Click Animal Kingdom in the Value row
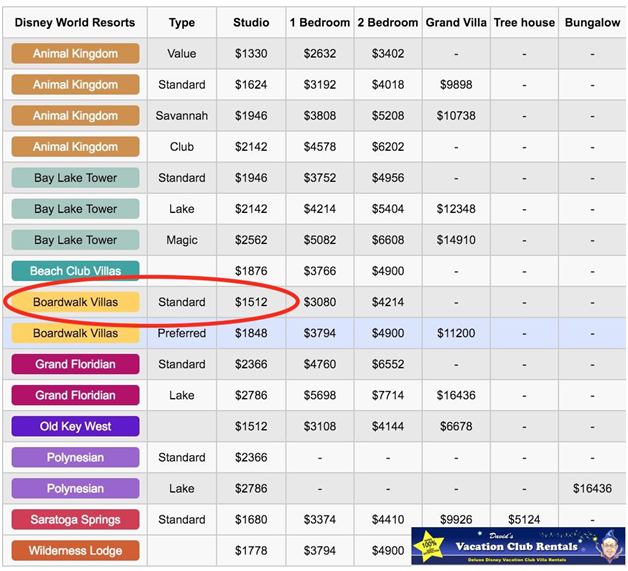The image size is (628, 571). click(x=75, y=54)
